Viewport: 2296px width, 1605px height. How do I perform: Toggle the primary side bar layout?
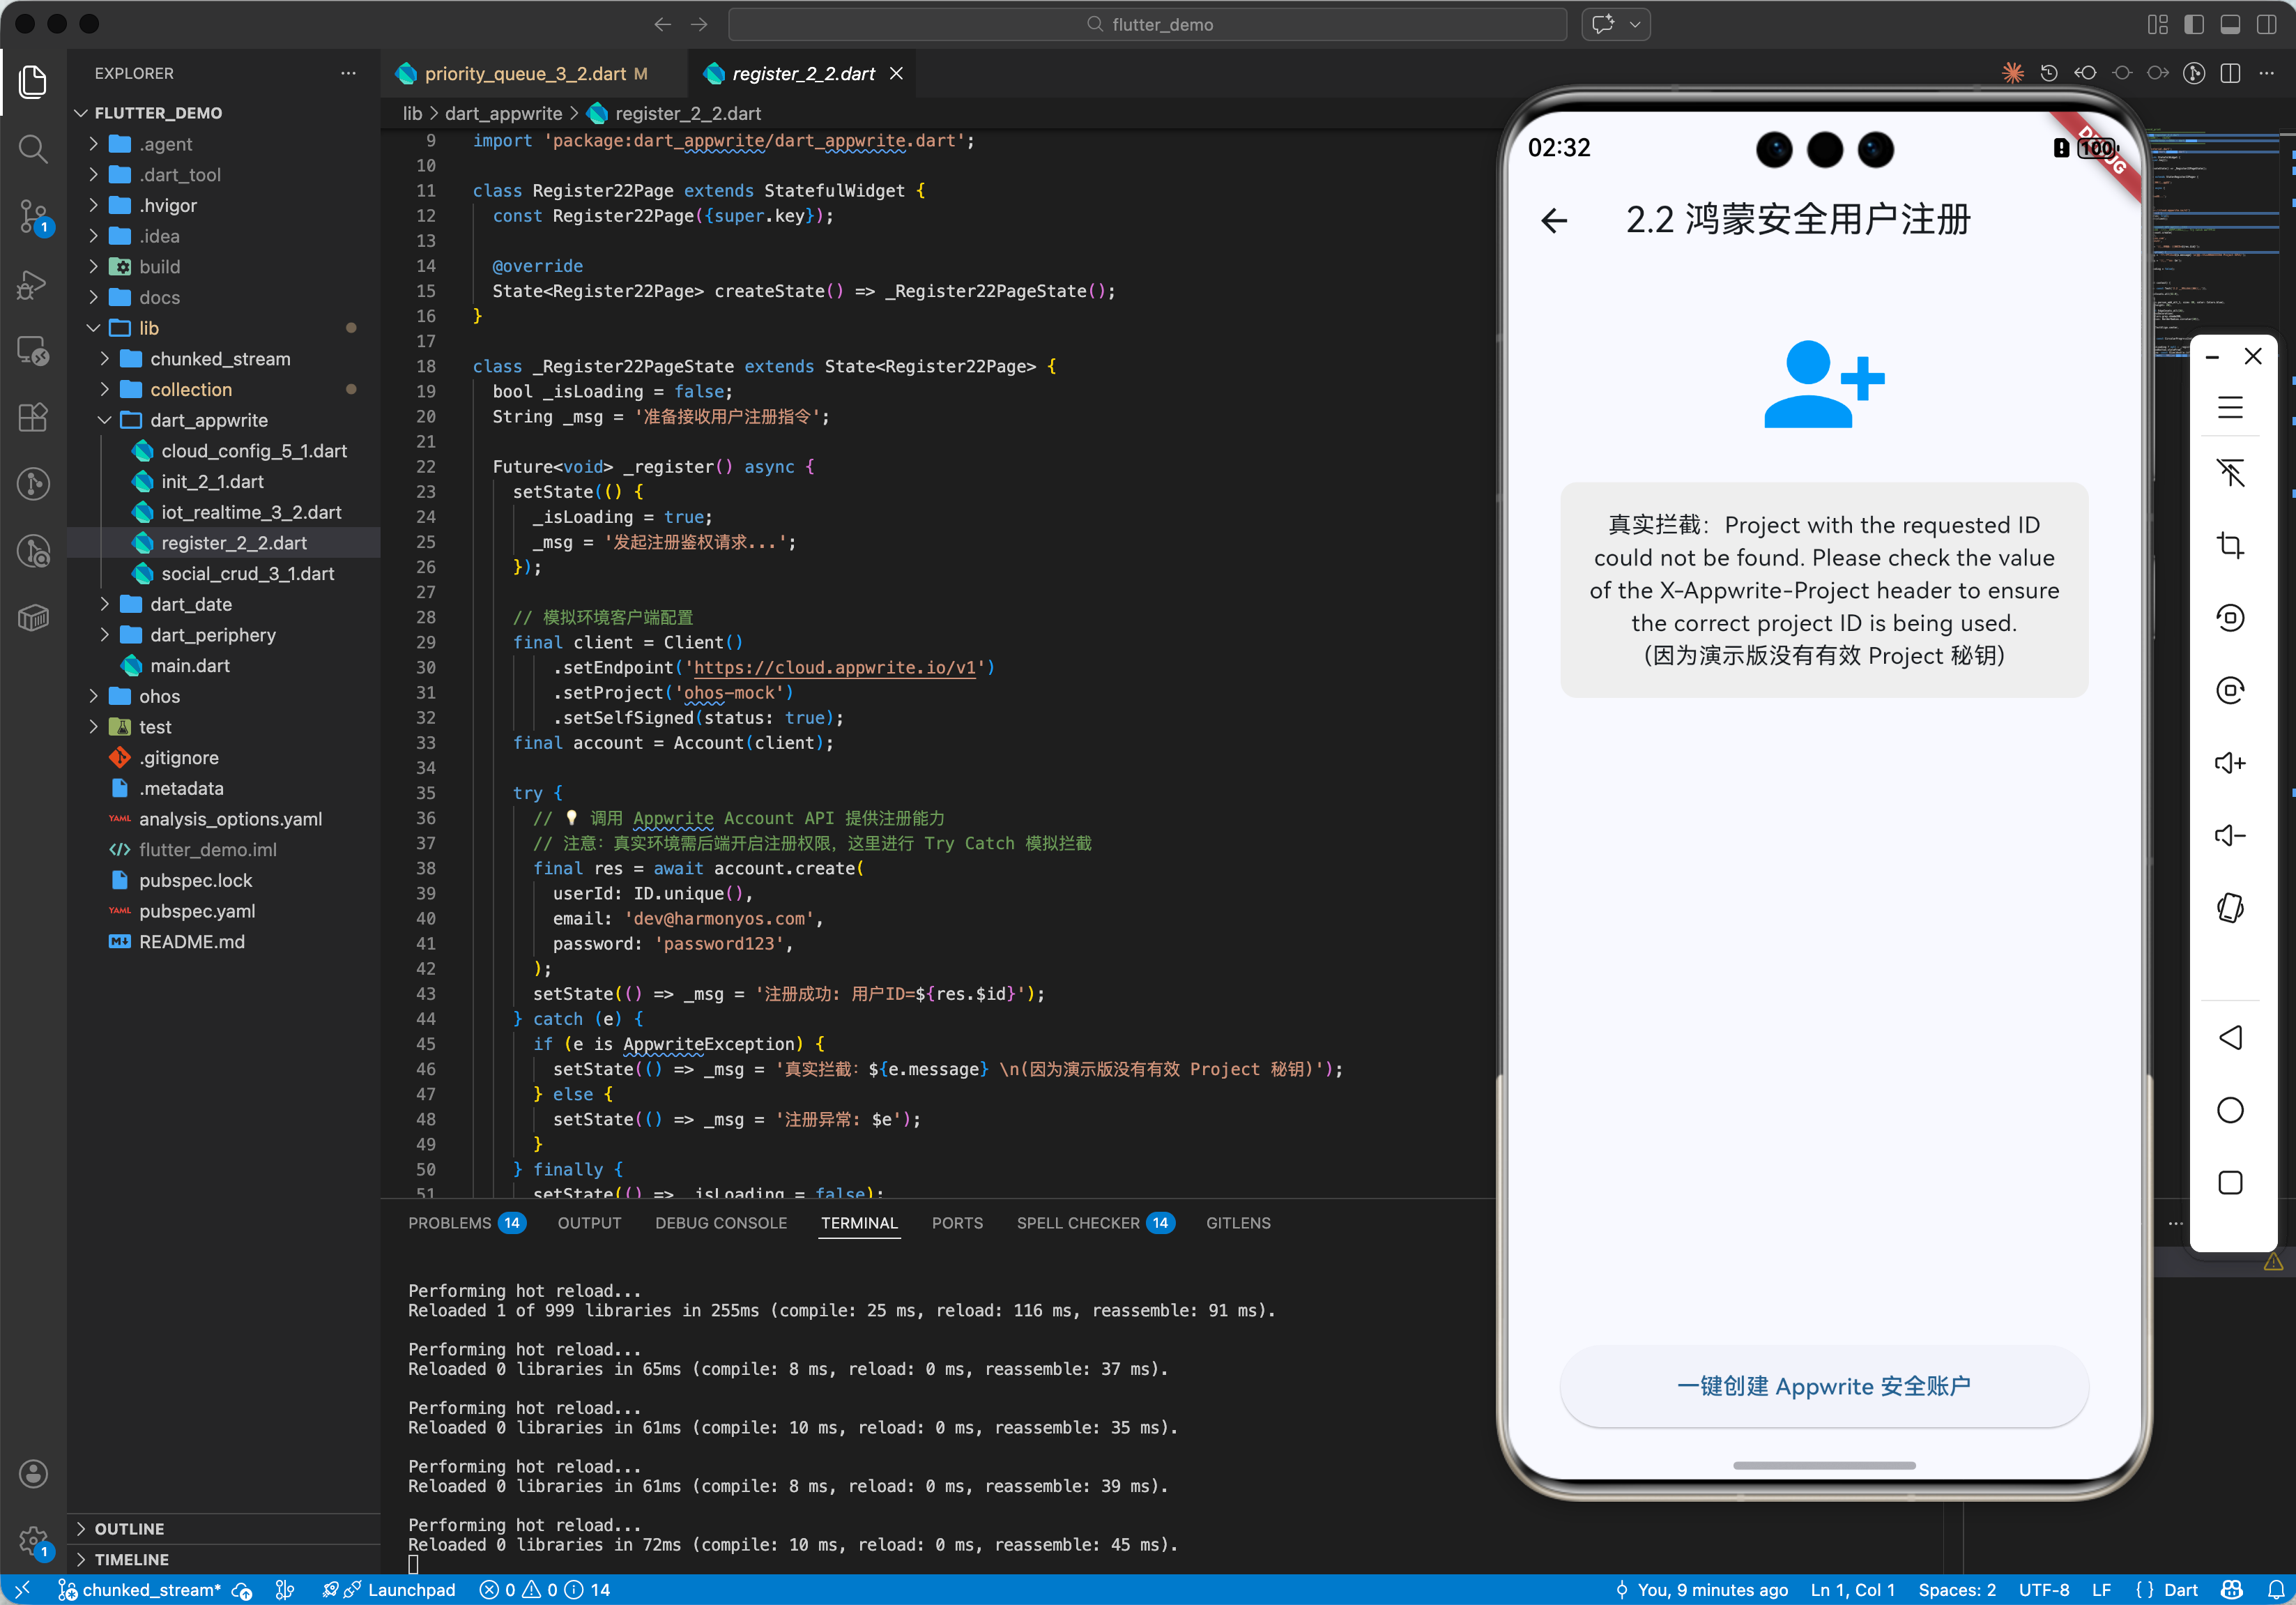2193,24
